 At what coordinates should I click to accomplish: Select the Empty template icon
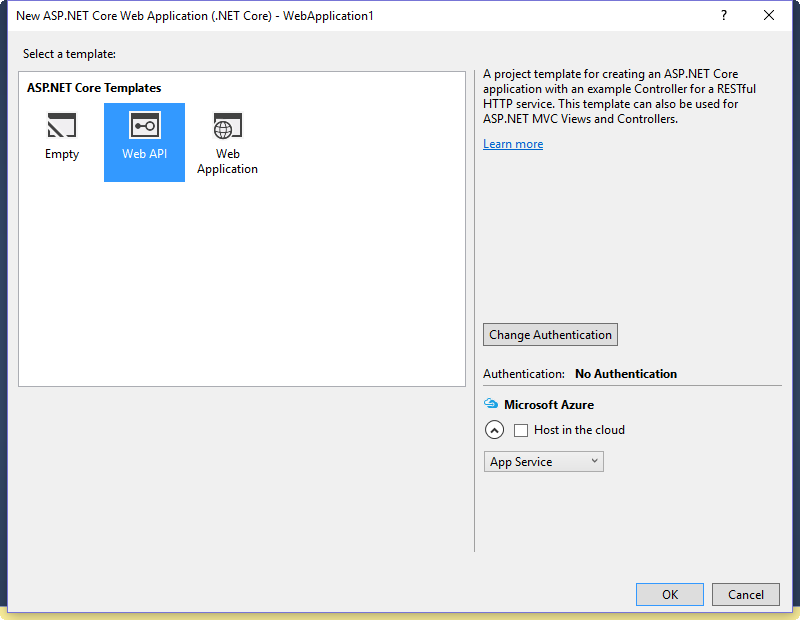point(62,126)
